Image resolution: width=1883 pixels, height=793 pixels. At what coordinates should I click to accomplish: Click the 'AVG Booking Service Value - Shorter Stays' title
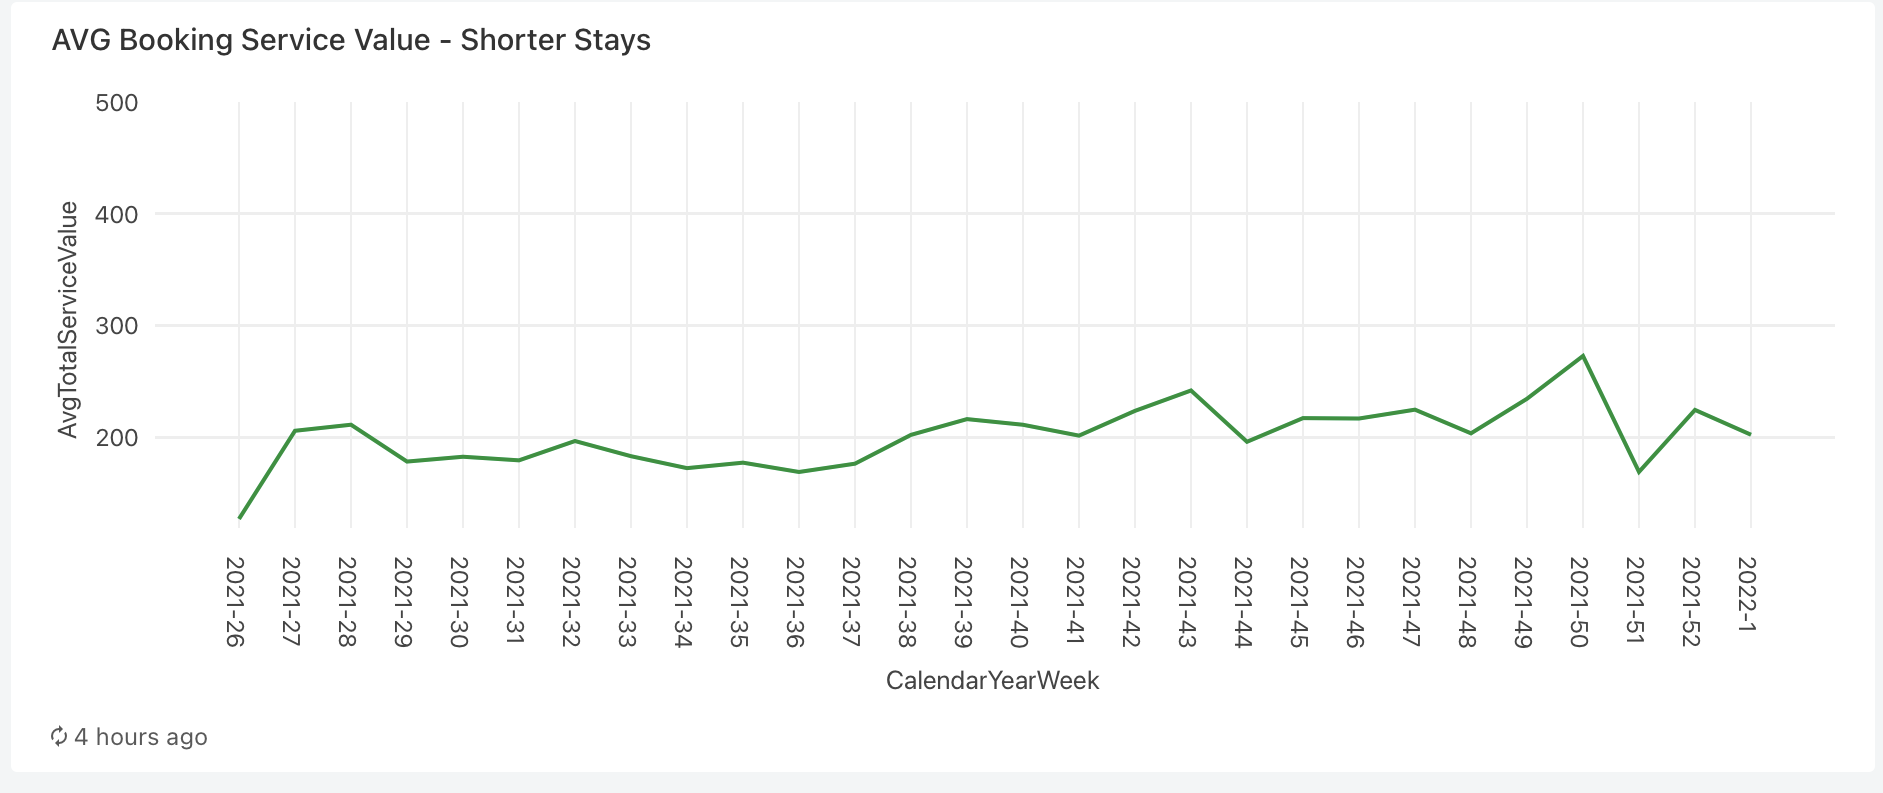[351, 40]
